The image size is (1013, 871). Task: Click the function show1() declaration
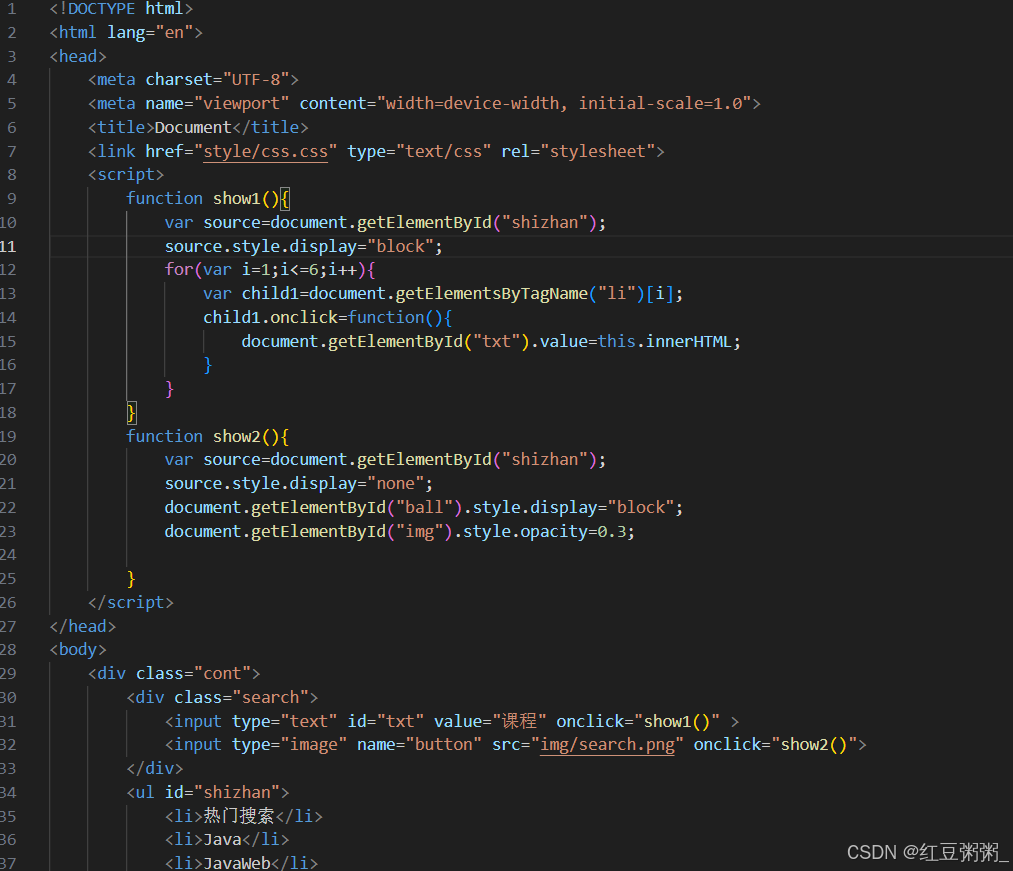(x=208, y=198)
